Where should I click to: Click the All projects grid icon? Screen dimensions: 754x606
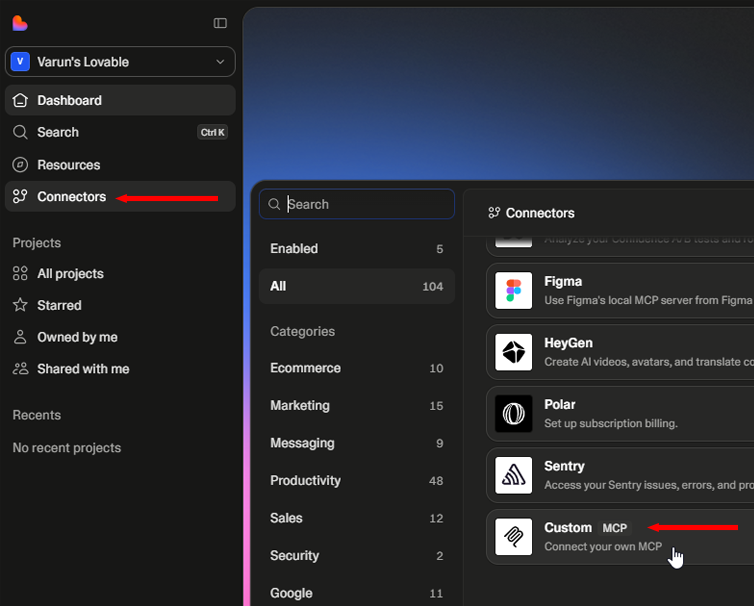(20, 273)
